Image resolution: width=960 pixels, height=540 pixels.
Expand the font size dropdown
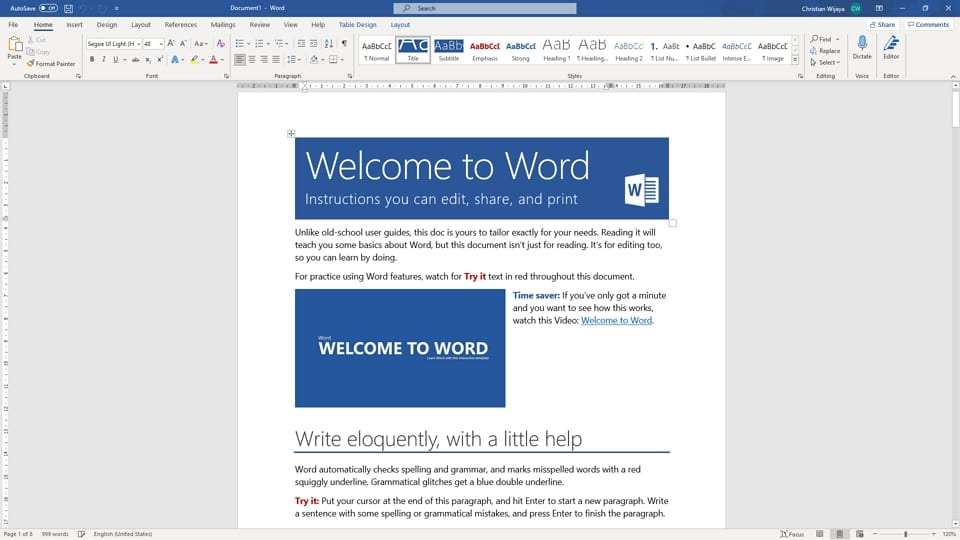tap(160, 44)
